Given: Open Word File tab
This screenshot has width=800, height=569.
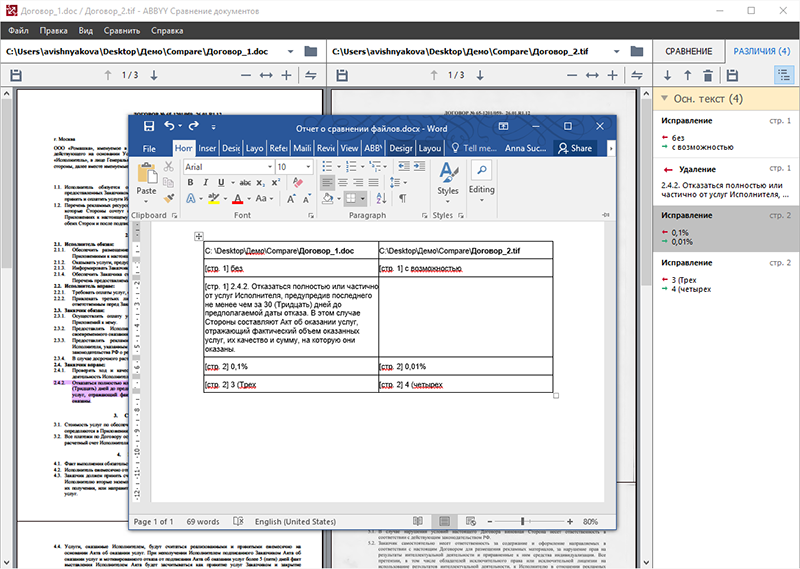Looking at the screenshot, I should click(149, 148).
